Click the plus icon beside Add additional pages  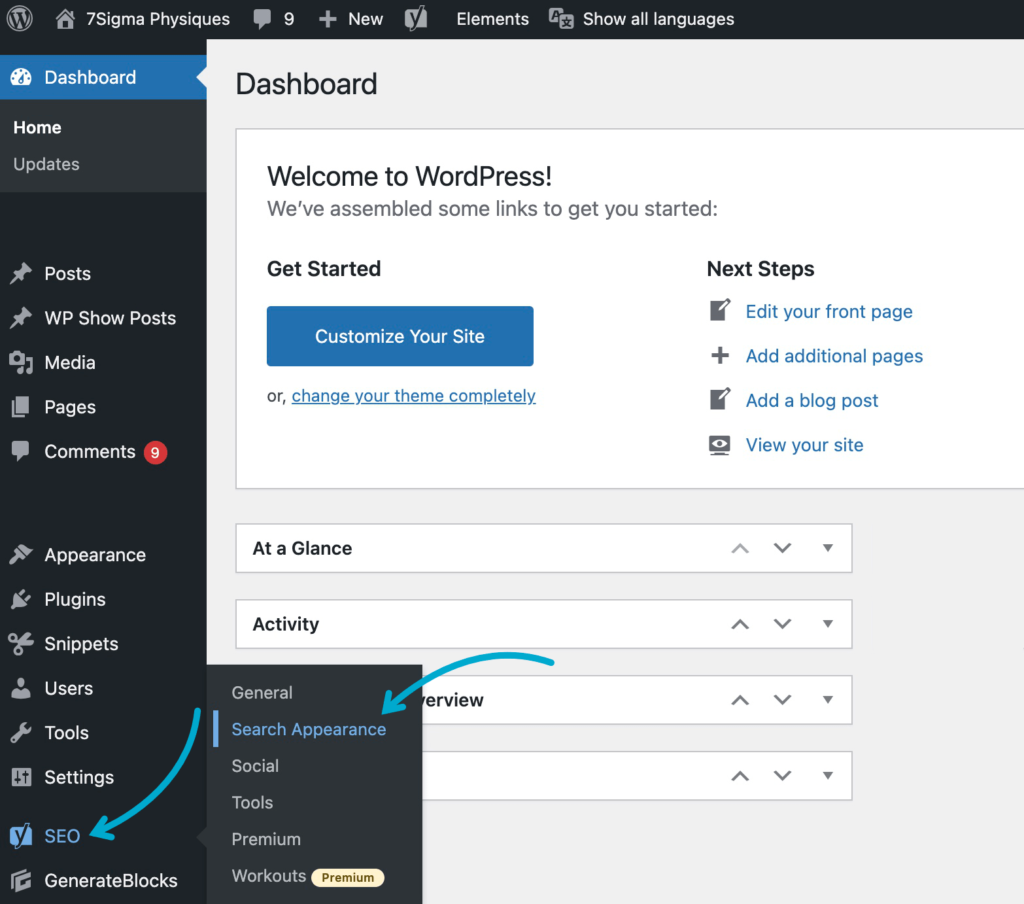click(720, 355)
